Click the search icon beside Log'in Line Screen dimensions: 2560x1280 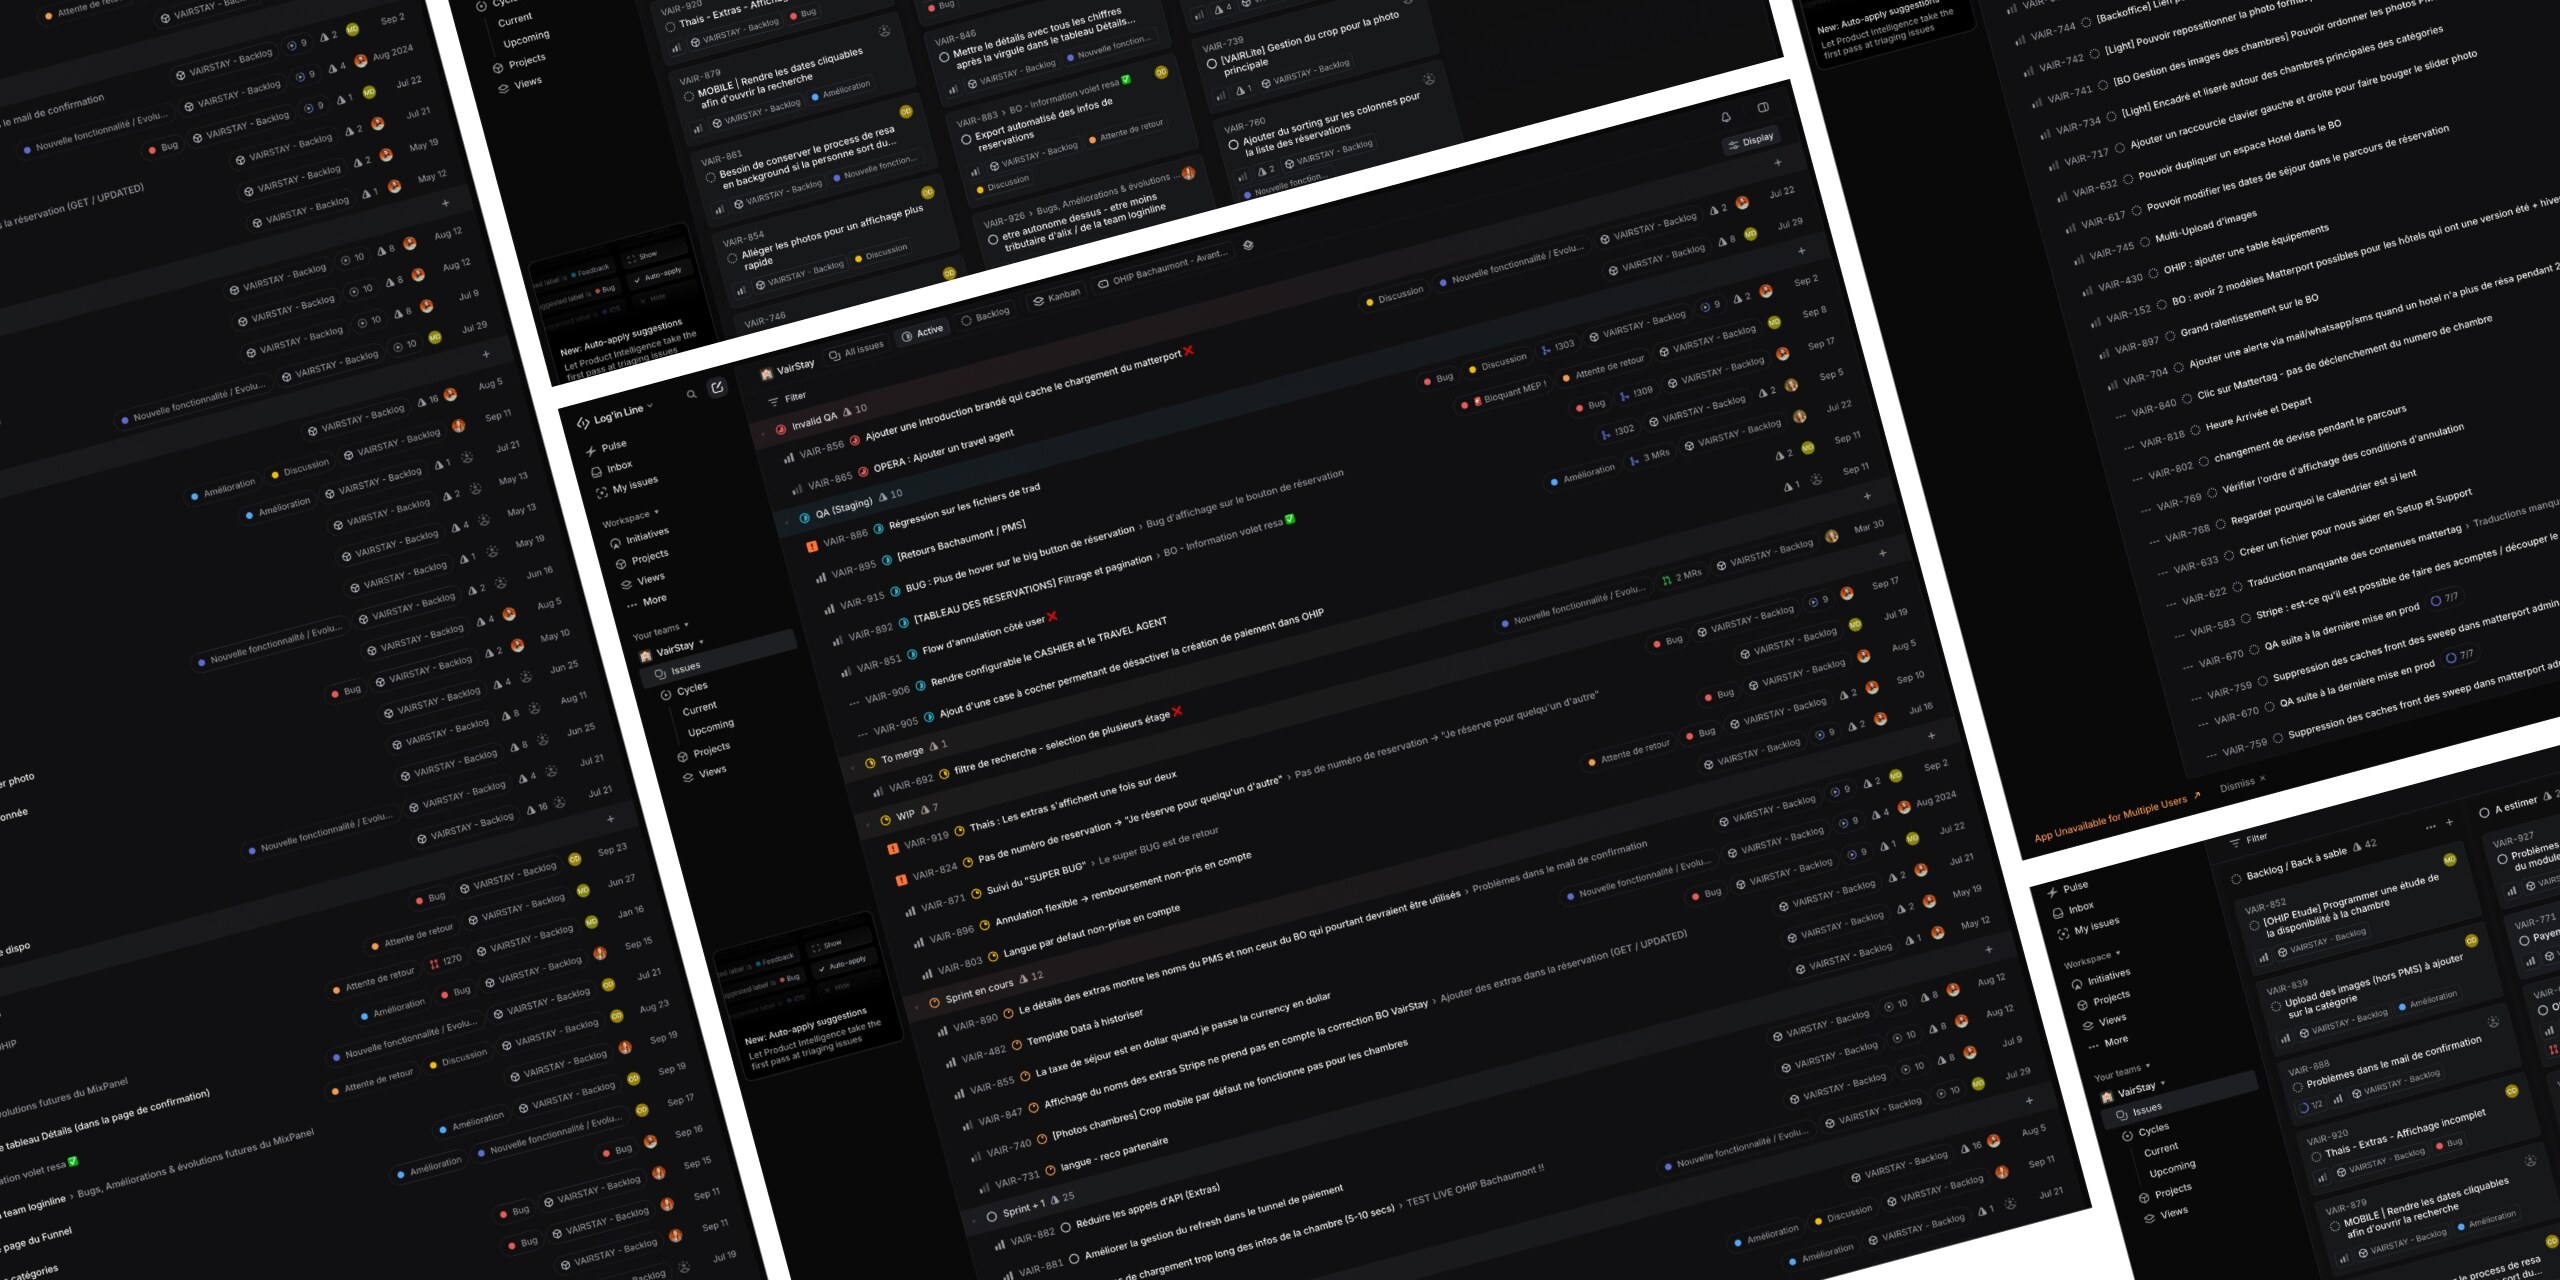[x=691, y=394]
